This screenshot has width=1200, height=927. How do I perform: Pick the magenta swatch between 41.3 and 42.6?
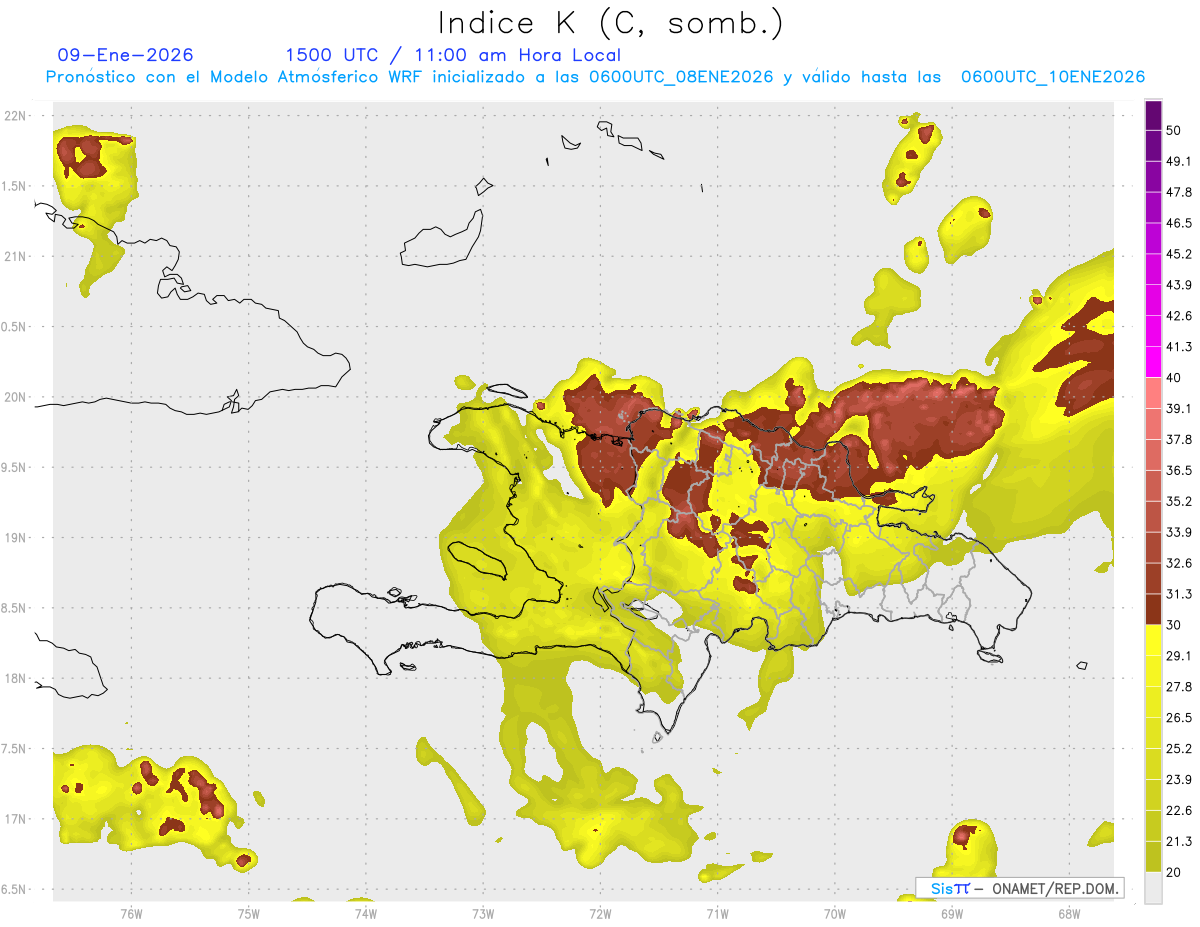1153,331
